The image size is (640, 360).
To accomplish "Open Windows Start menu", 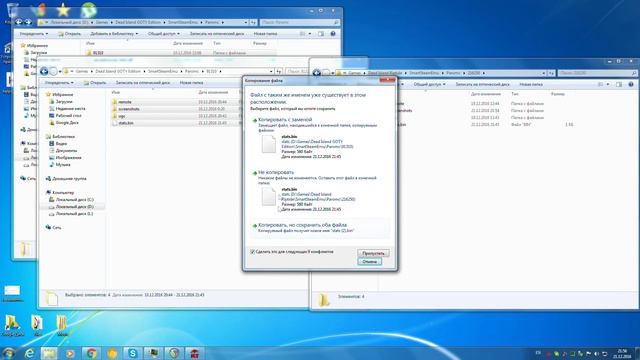I will coord(8,353).
